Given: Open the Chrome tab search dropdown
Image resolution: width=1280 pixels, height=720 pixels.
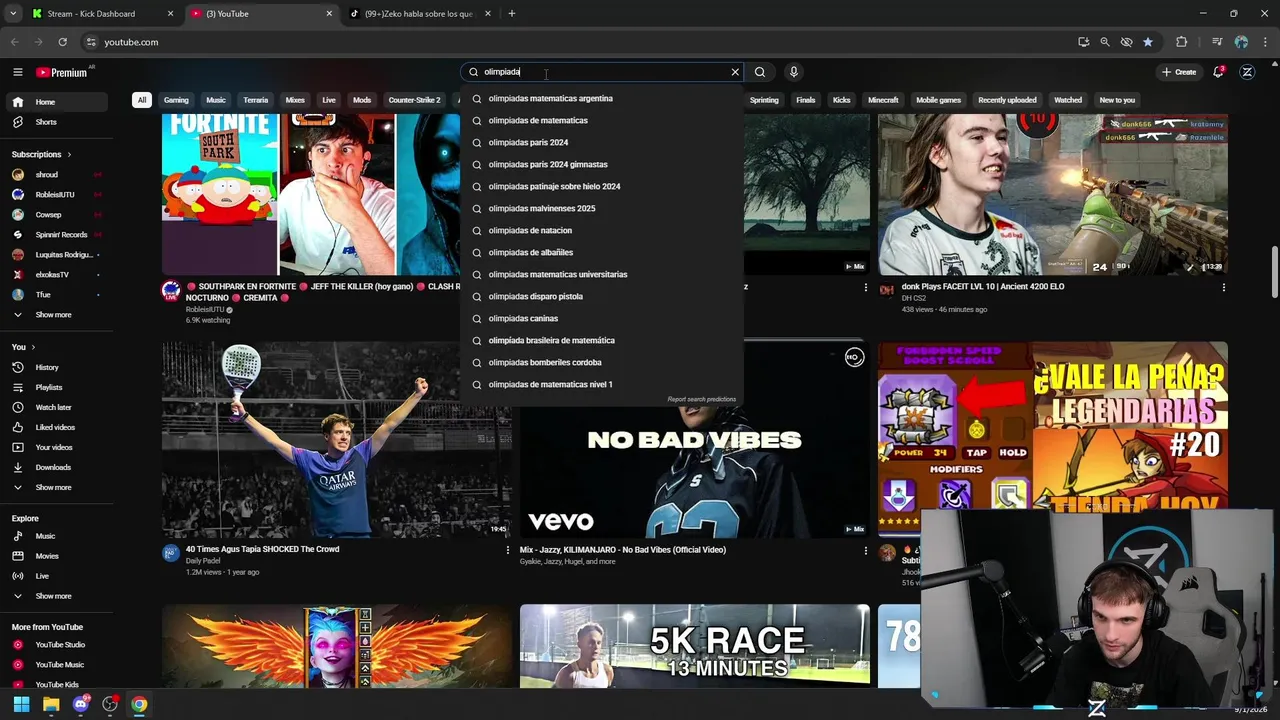Looking at the screenshot, I should pyautogui.click(x=13, y=14).
